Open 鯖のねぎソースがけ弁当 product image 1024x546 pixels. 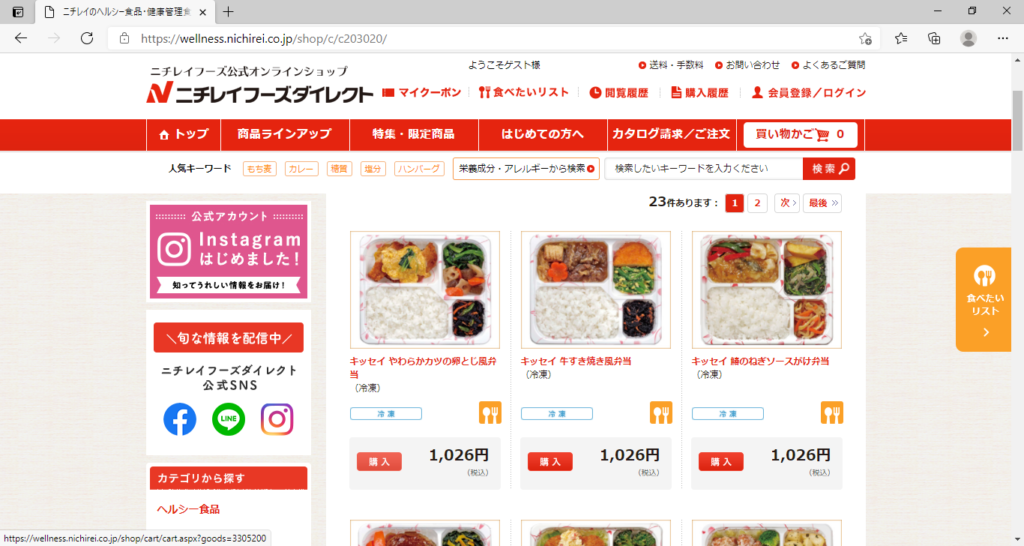[767, 289]
